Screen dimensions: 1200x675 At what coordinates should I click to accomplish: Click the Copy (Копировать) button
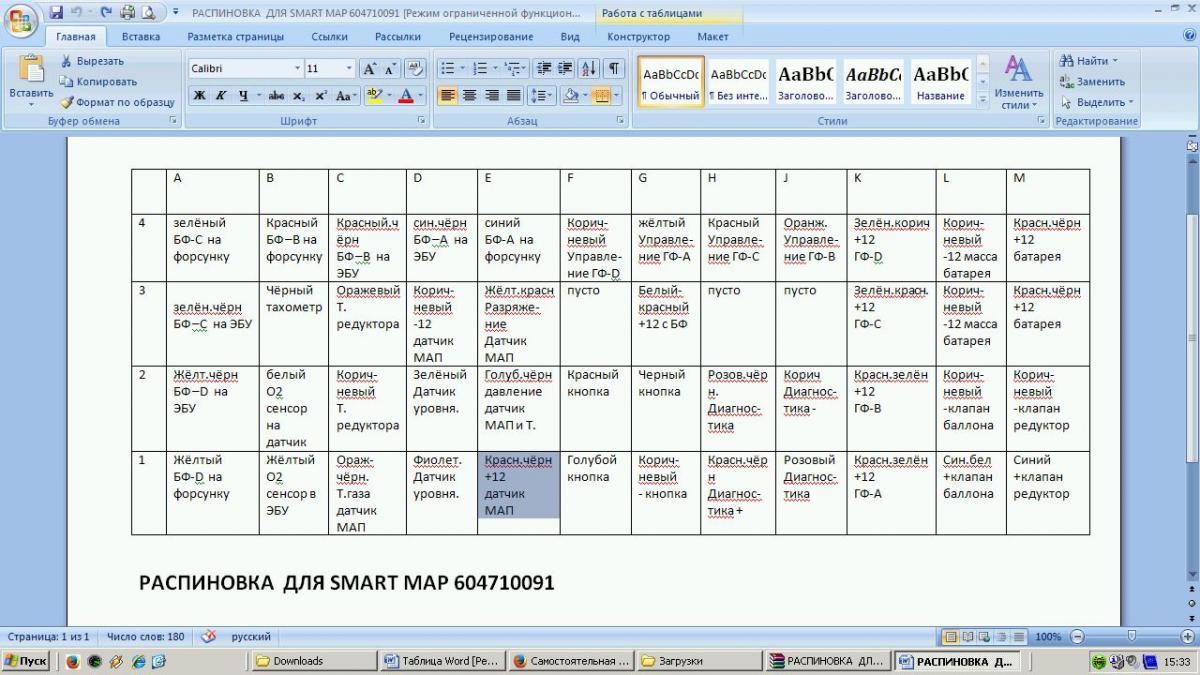[x=98, y=81]
